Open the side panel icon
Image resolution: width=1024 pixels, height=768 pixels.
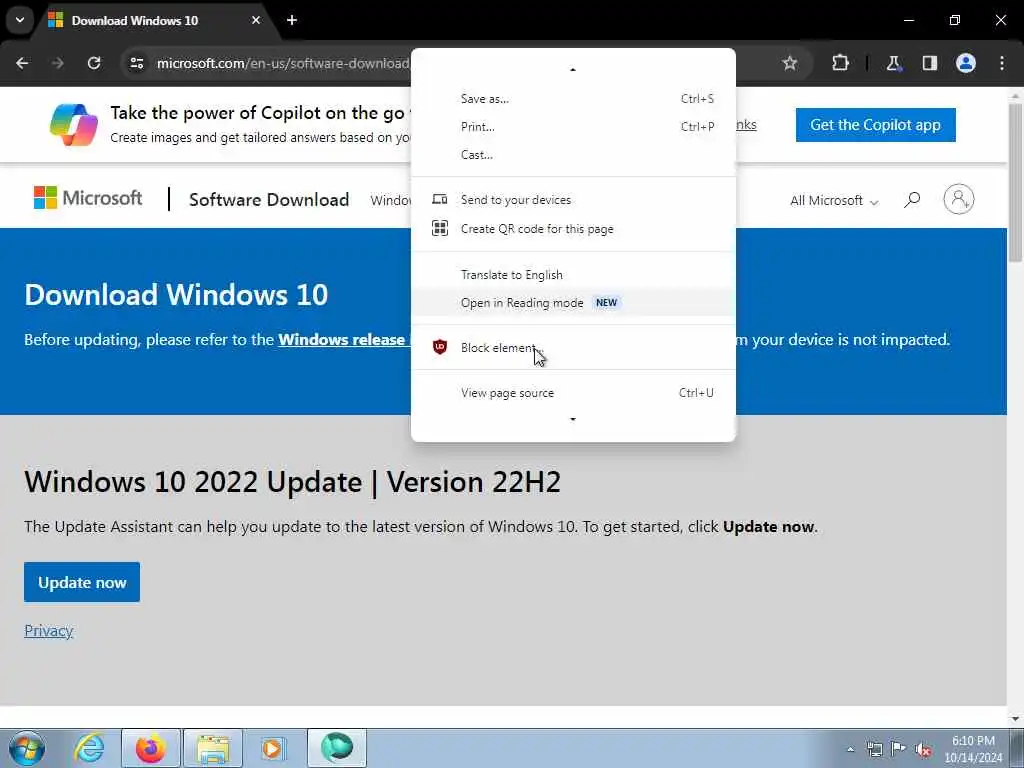(x=929, y=63)
